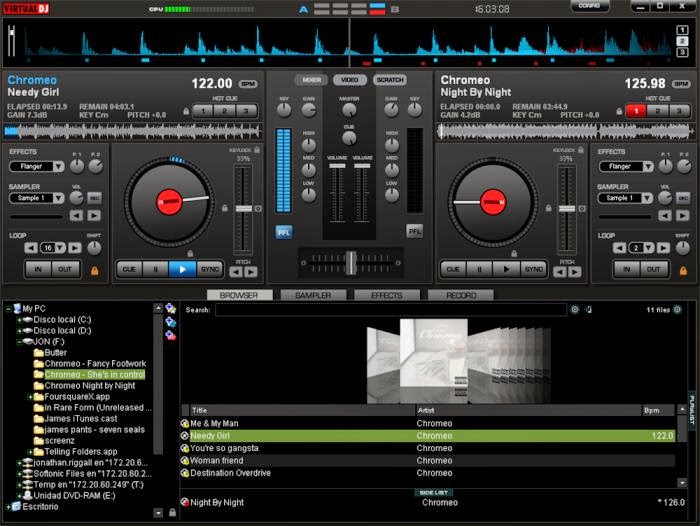Play the left deck track
Screen dimensions: 700x526
(182, 269)
